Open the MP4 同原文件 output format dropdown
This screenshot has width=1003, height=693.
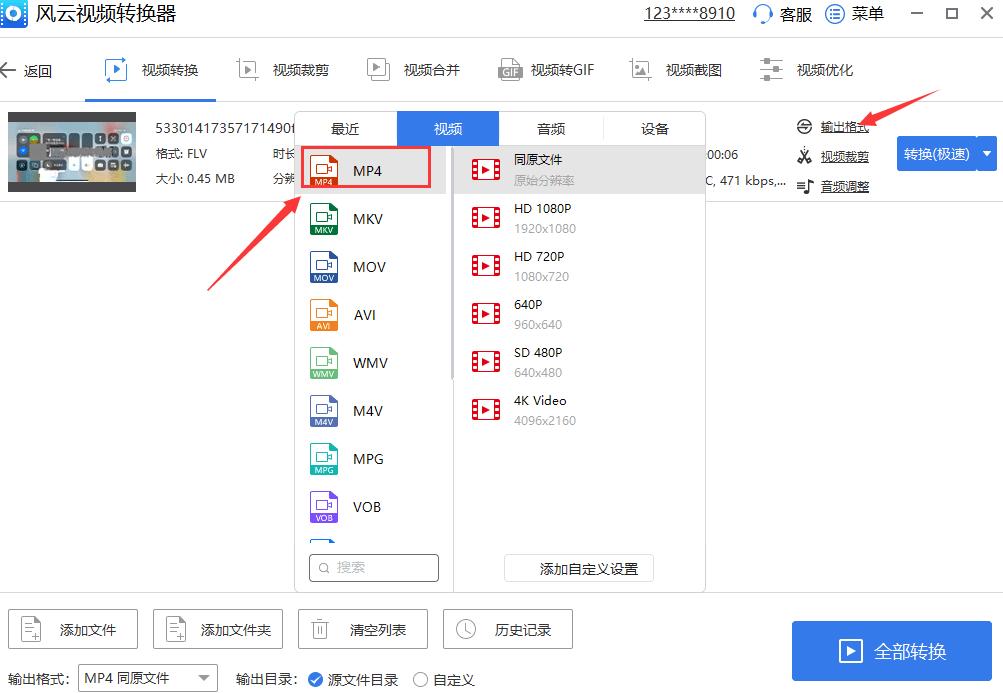(146, 678)
